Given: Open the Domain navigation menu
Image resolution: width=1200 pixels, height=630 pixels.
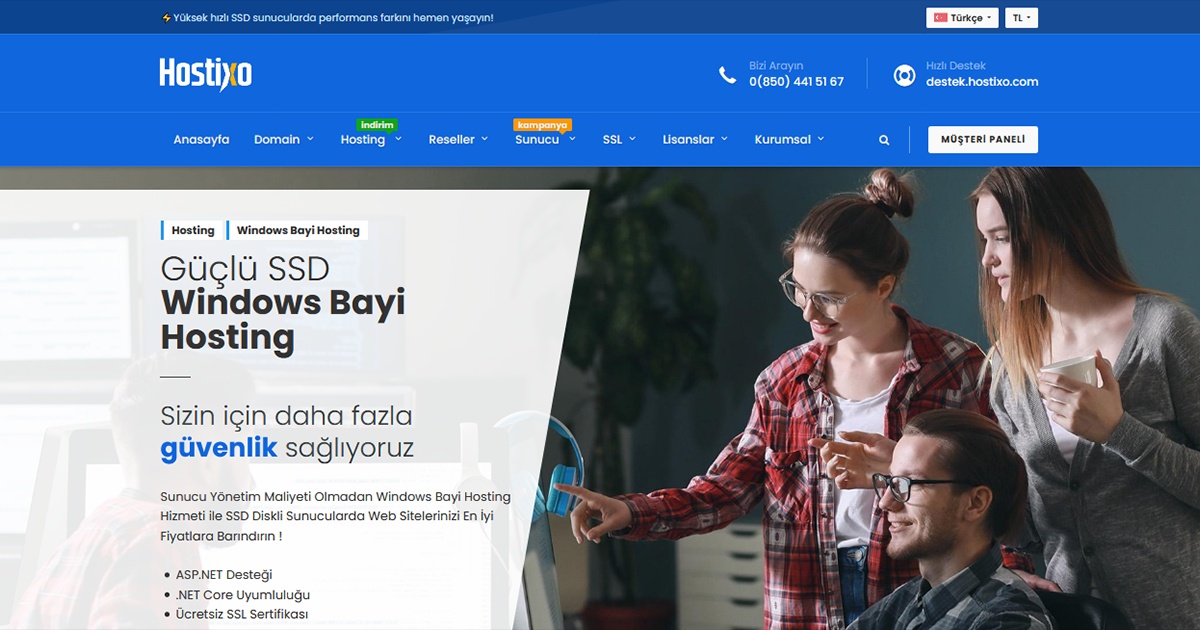Looking at the screenshot, I should point(277,139).
